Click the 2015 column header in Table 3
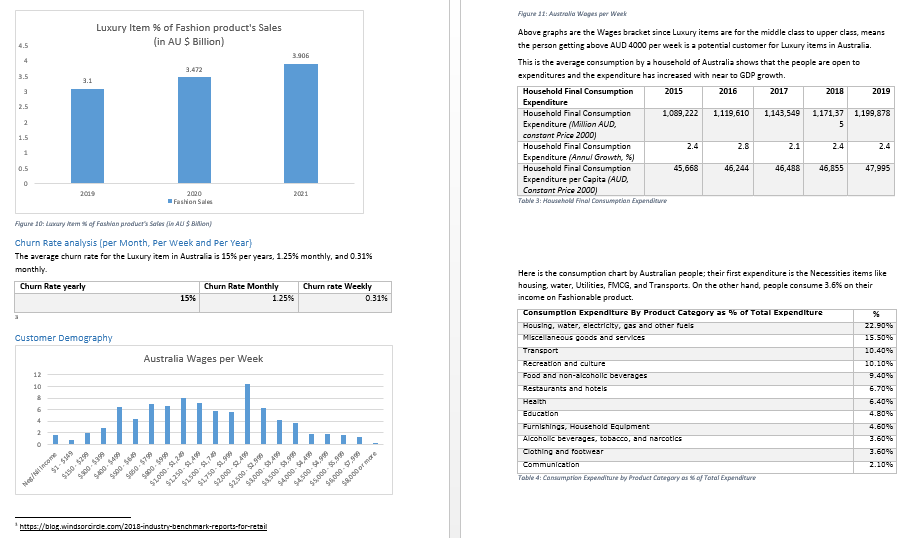This screenshot has height=538, width=904. (x=674, y=91)
